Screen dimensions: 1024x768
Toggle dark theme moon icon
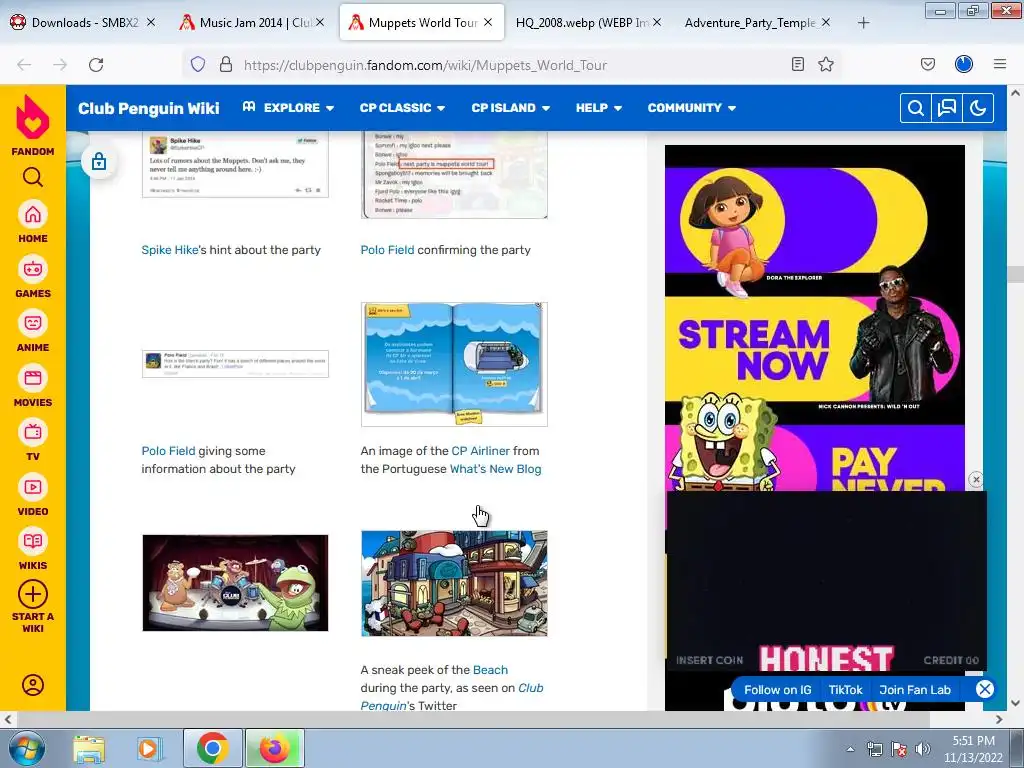(x=978, y=108)
